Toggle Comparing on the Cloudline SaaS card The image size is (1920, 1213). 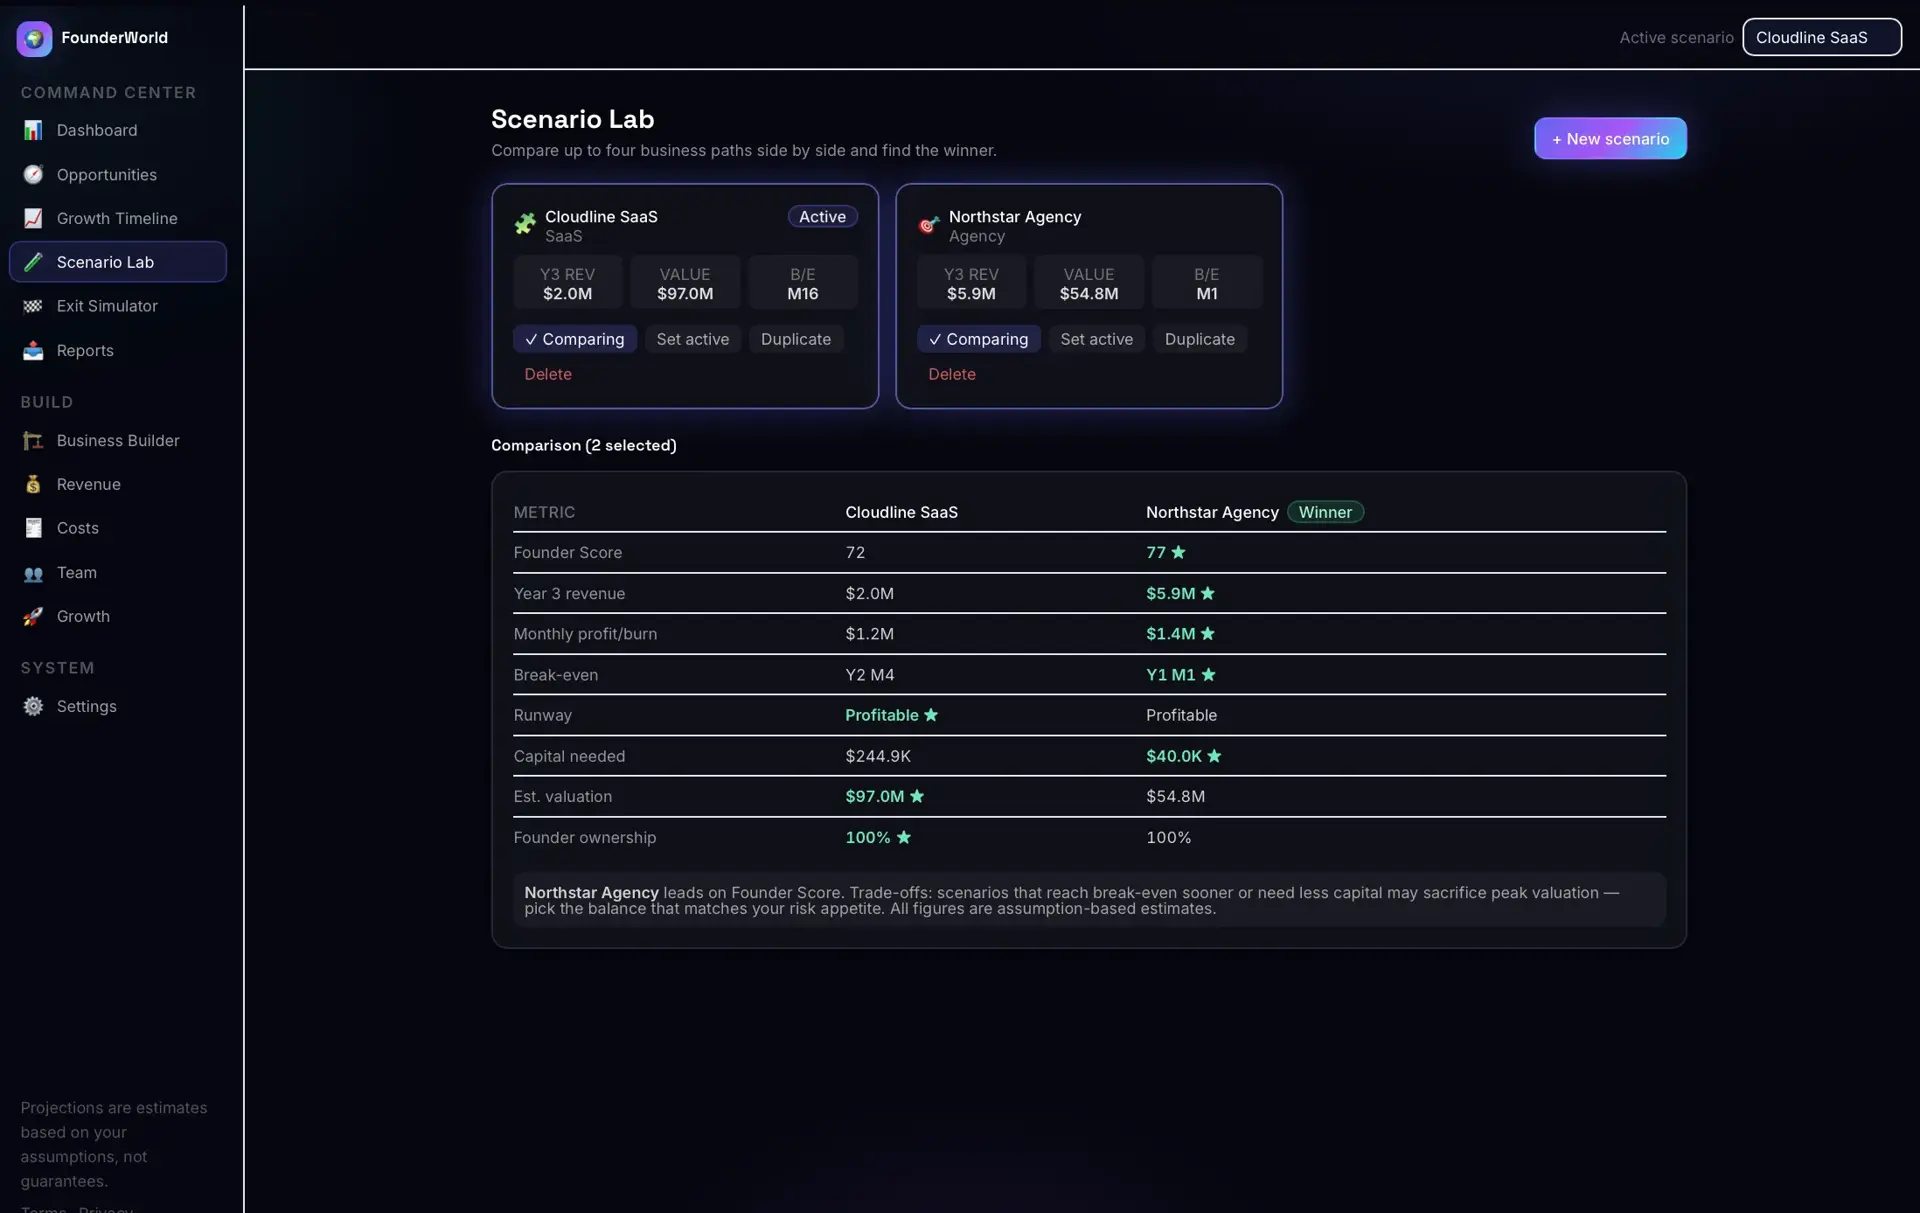(575, 339)
